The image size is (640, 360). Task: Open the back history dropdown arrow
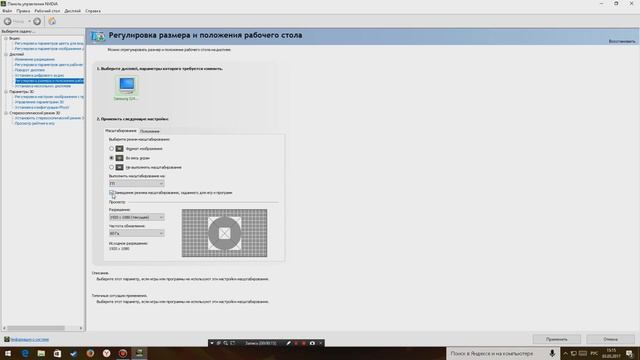(29, 21)
